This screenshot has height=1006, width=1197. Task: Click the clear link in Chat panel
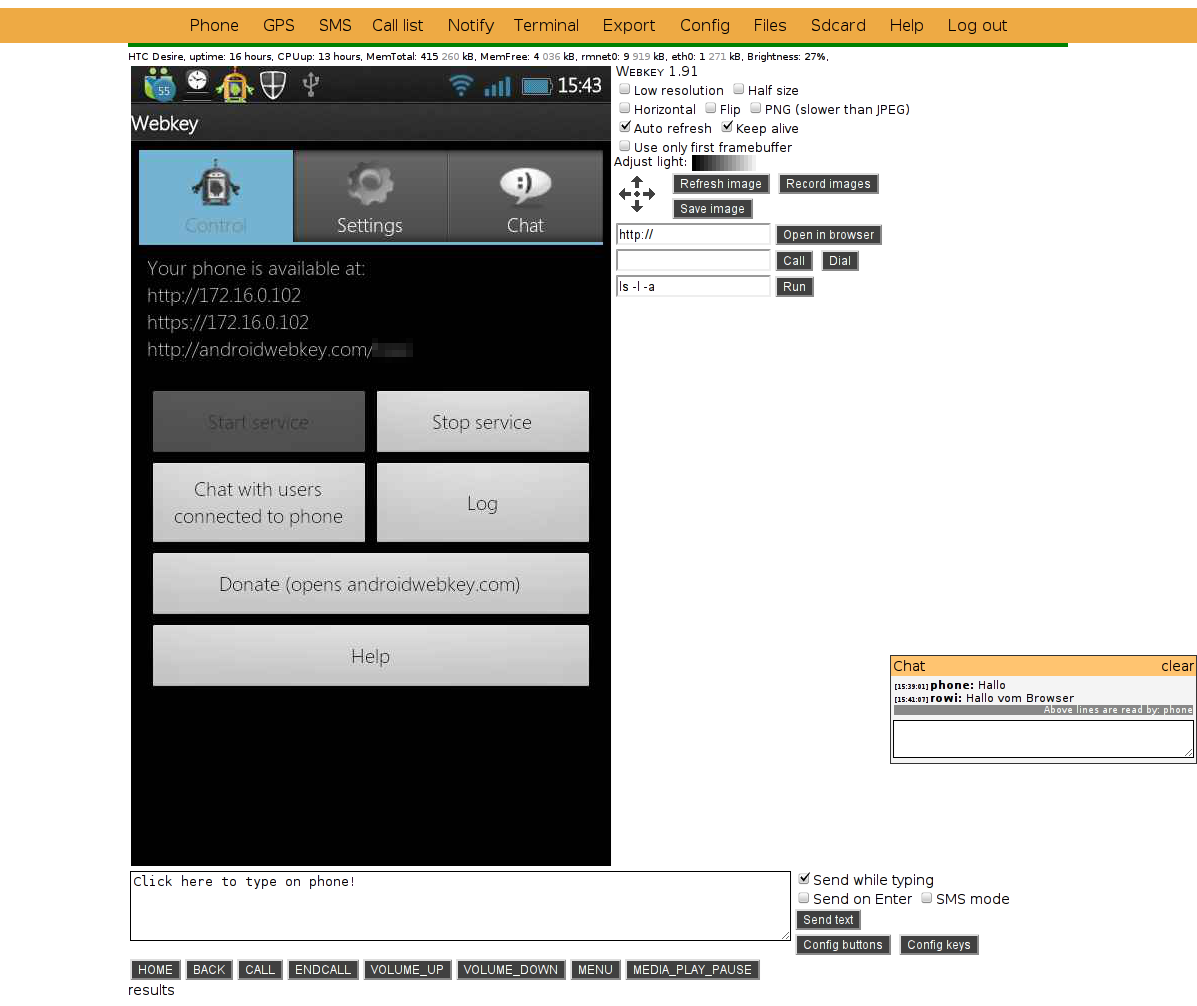[1177, 666]
